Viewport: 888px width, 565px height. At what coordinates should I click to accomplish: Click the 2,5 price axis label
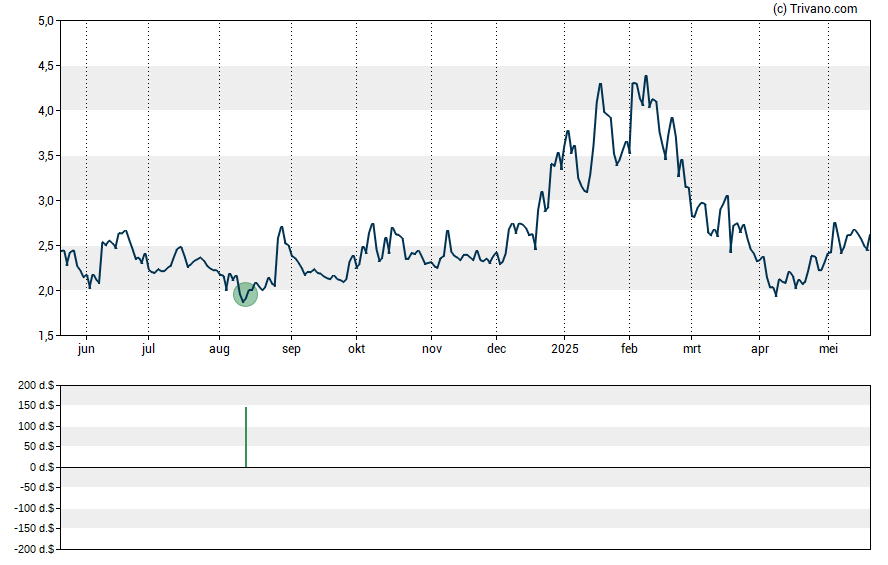tap(46, 246)
